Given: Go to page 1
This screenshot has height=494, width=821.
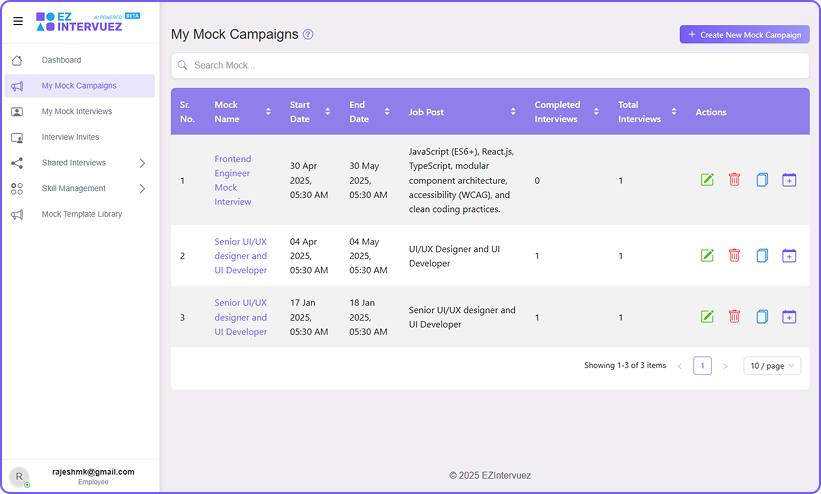Looking at the screenshot, I should coord(702,366).
